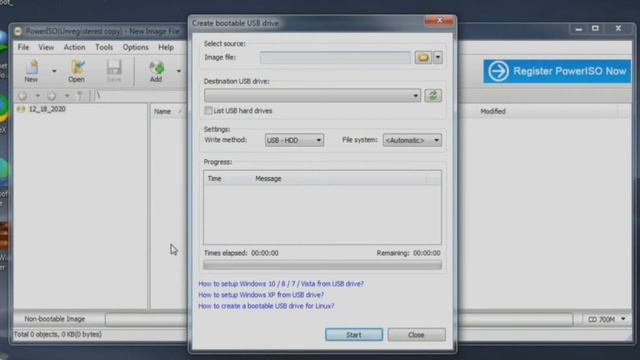Click the forward navigation arrow icon
Viewport: 640px width, 360px height.
(51, 96)
